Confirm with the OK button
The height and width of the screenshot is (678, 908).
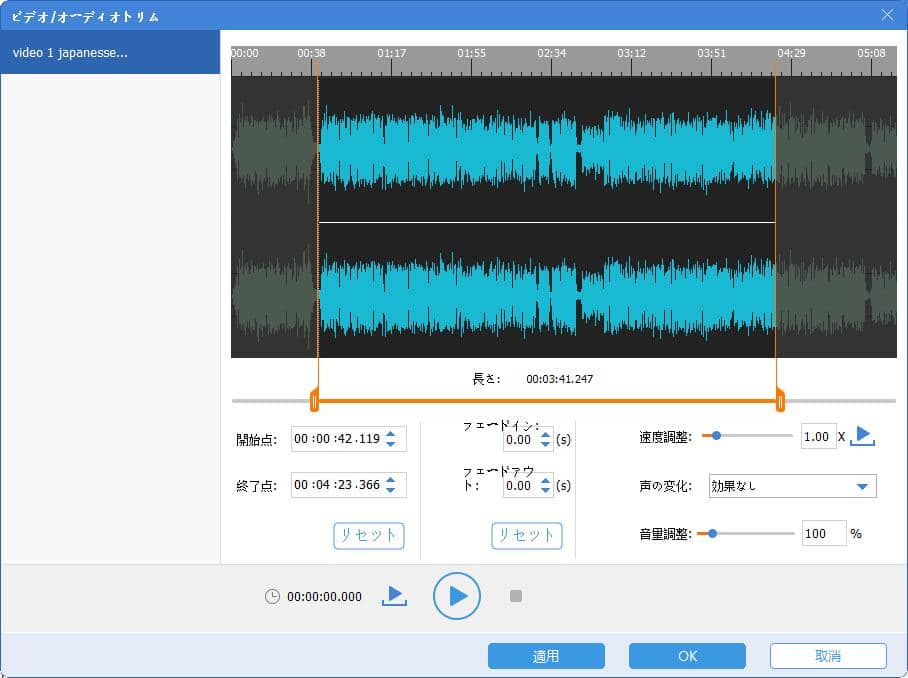[687, 656]
